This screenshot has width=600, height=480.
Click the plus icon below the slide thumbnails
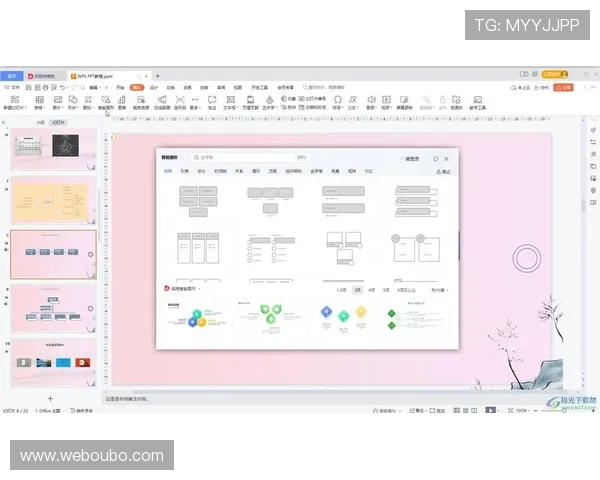point(51,398)
